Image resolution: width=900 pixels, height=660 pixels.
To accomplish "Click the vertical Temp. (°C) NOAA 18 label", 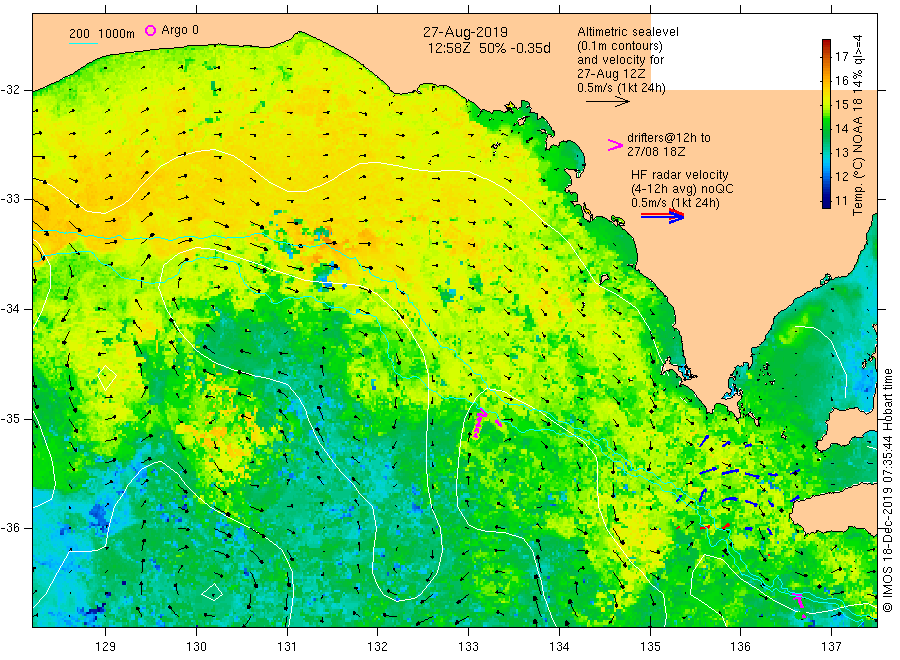I will click(x=858, y=125).
